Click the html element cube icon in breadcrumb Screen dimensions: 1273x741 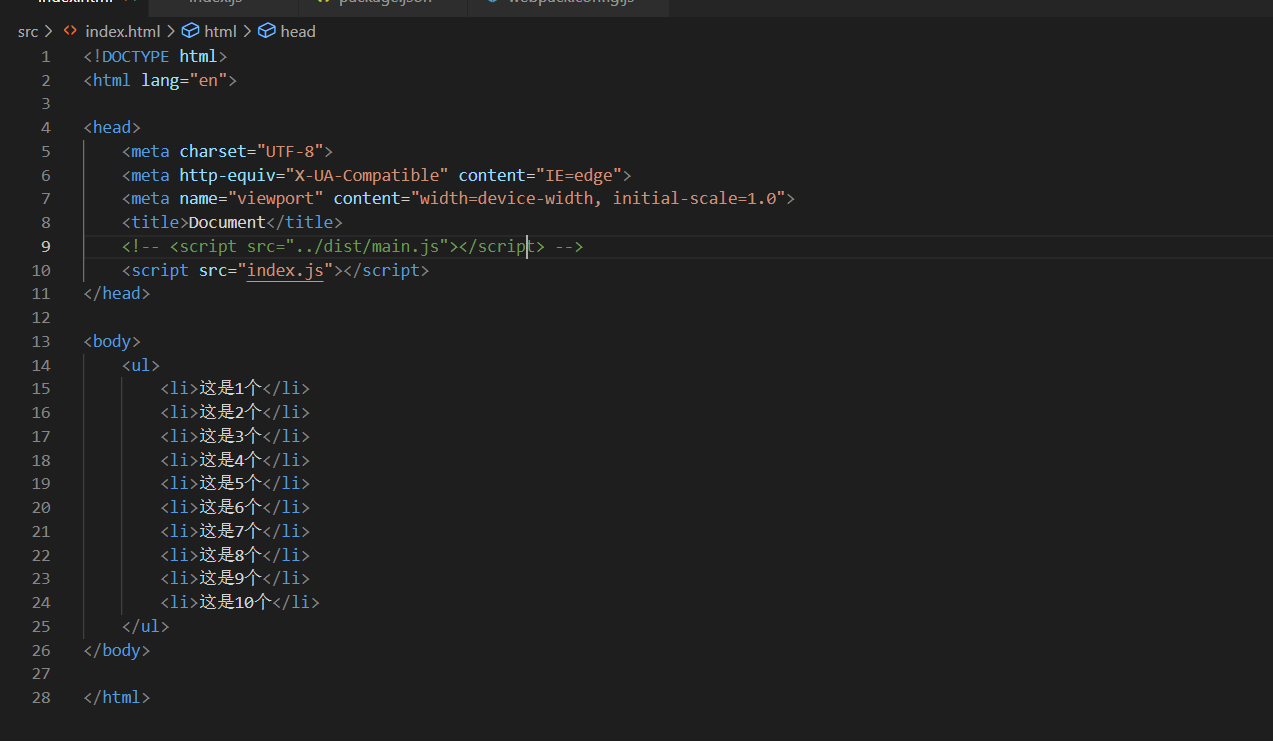190,31
